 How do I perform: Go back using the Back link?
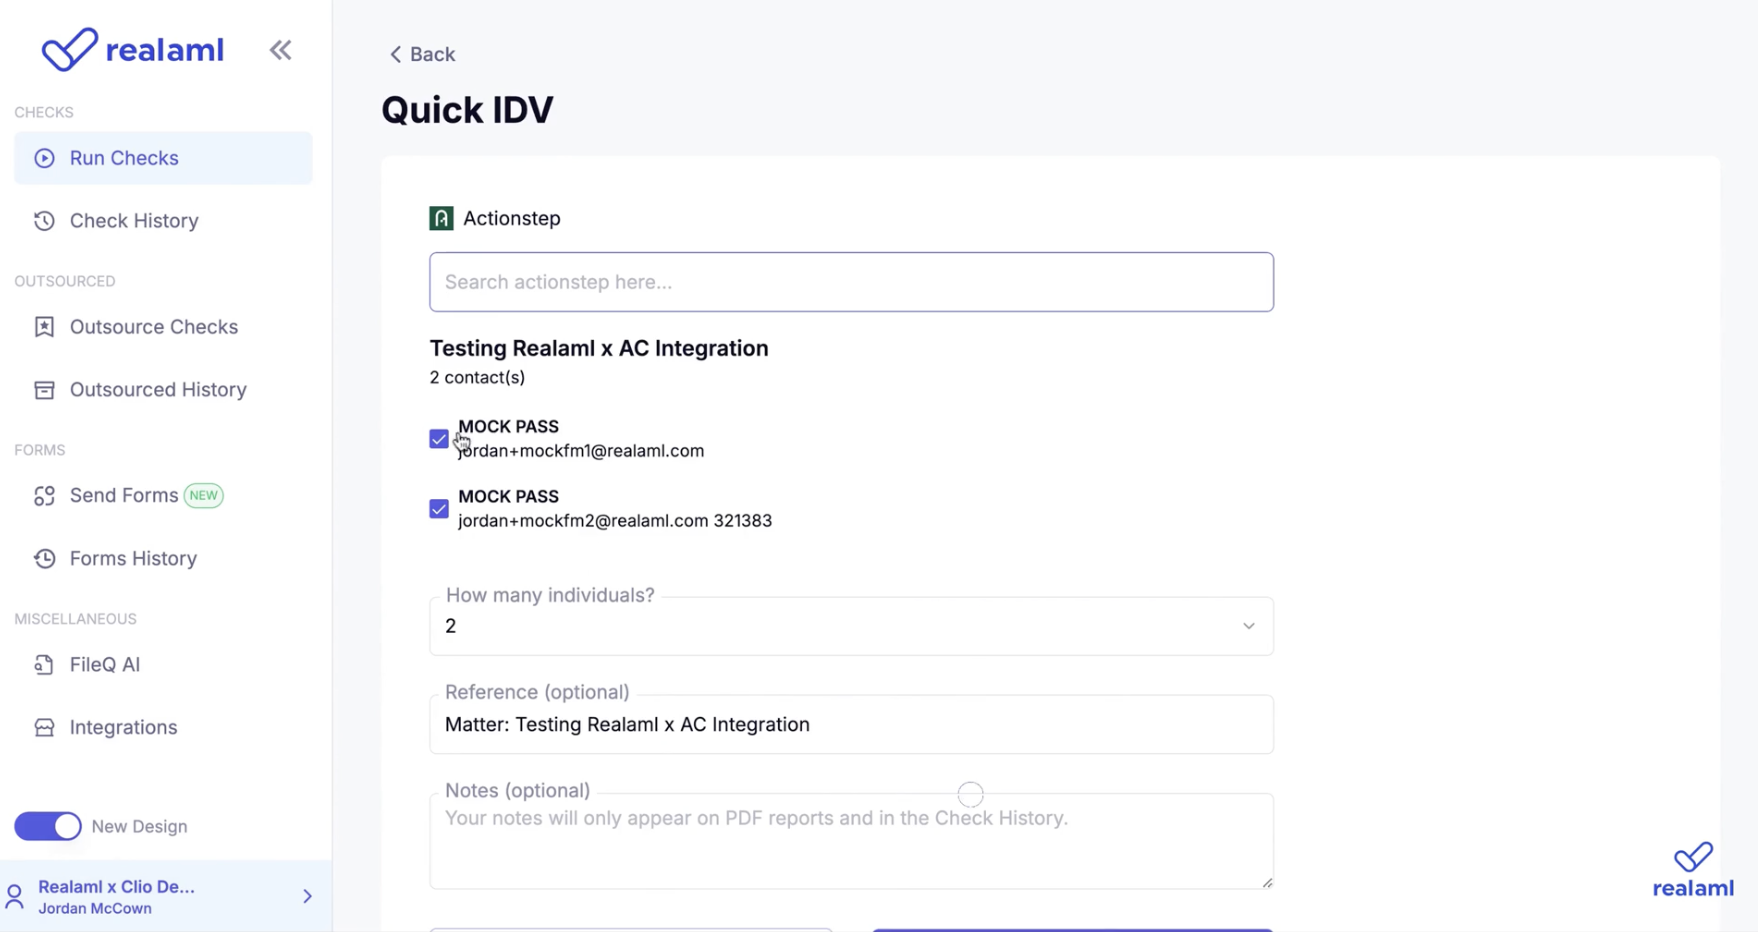[x=422, y=54]
